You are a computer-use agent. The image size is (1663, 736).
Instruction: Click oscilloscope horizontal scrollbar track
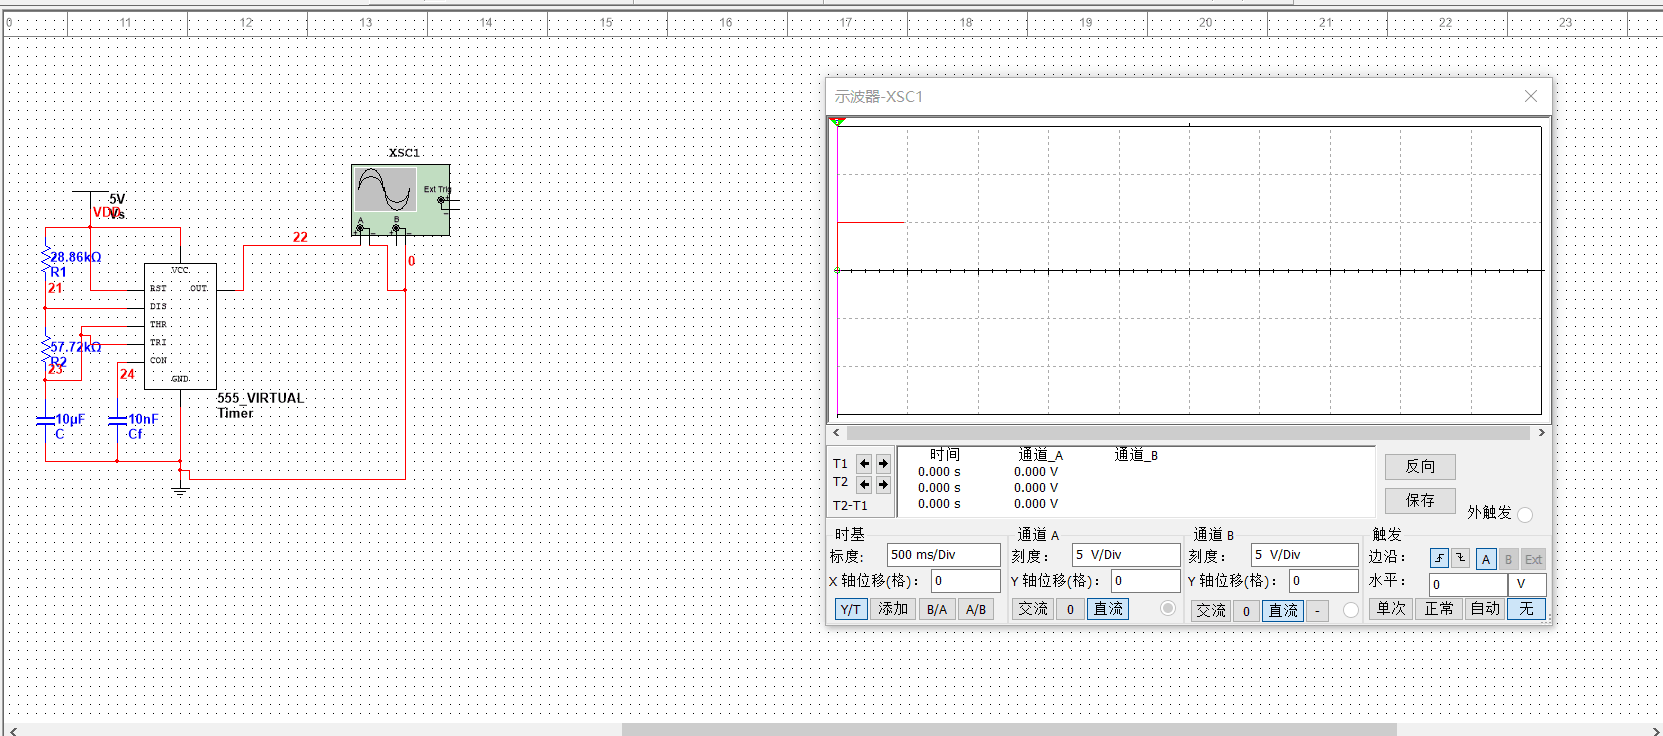tap(1188, 433)
